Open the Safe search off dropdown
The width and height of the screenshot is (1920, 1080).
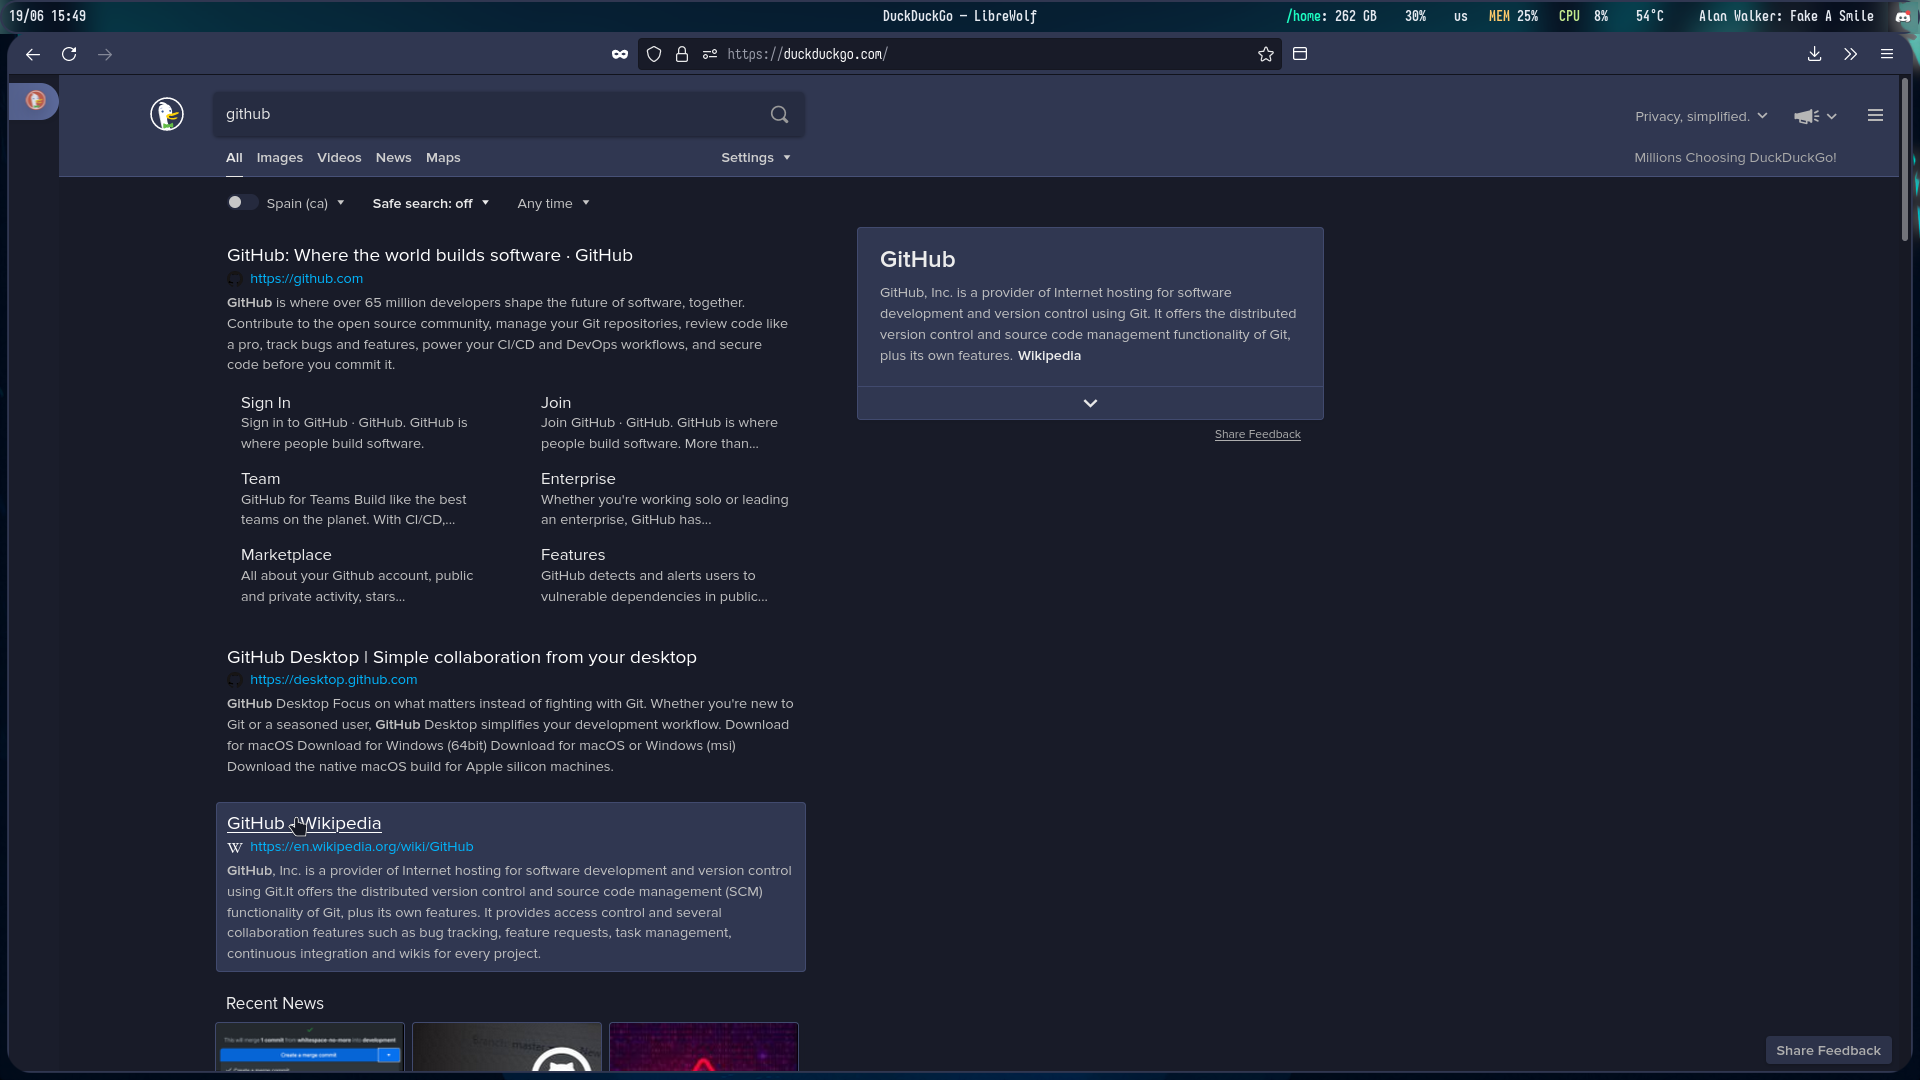(x=430, y=203)
